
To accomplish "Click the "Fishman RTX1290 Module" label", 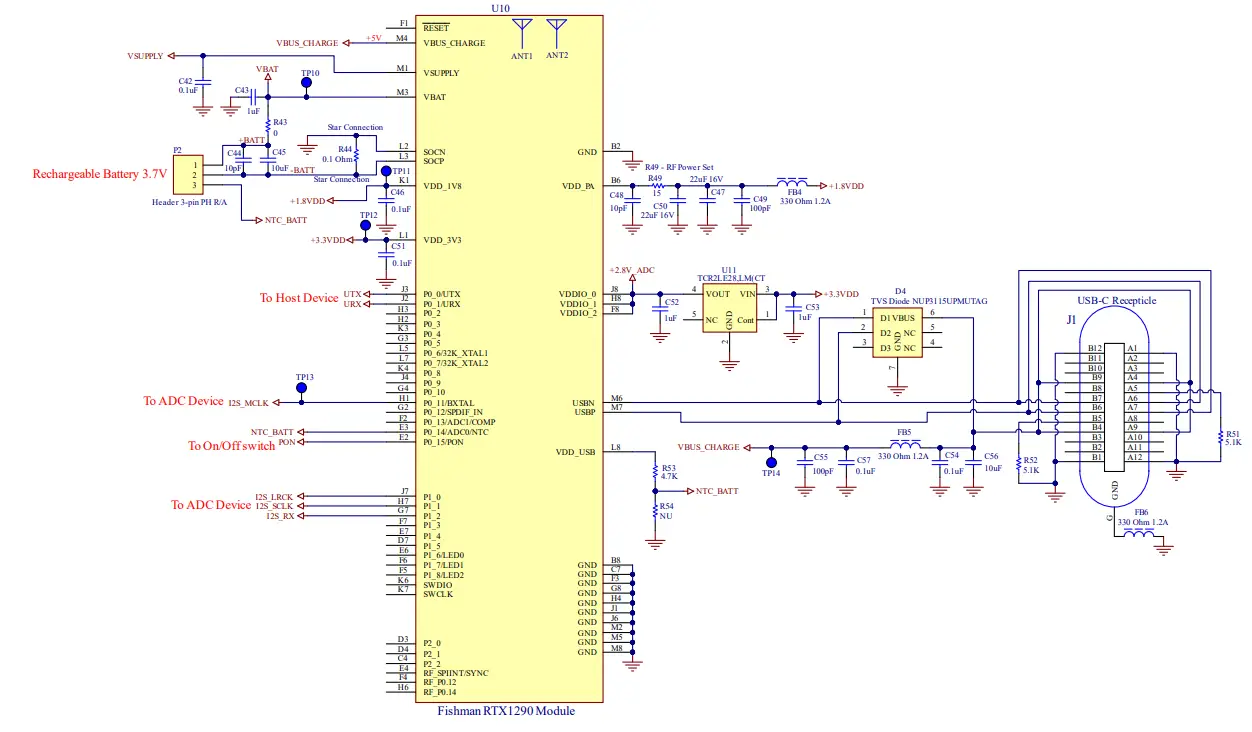I will pyautogui.click(x=507, y=711).
